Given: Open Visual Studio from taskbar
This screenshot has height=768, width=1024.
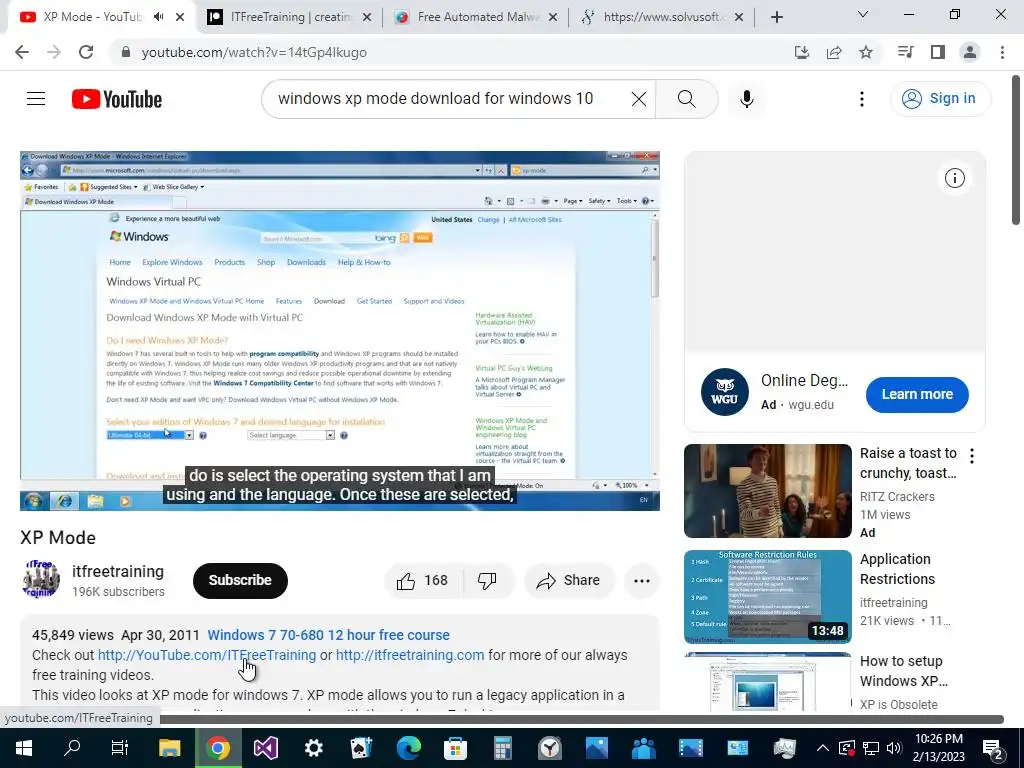Looking at the screenshot, I should [266, 748].
